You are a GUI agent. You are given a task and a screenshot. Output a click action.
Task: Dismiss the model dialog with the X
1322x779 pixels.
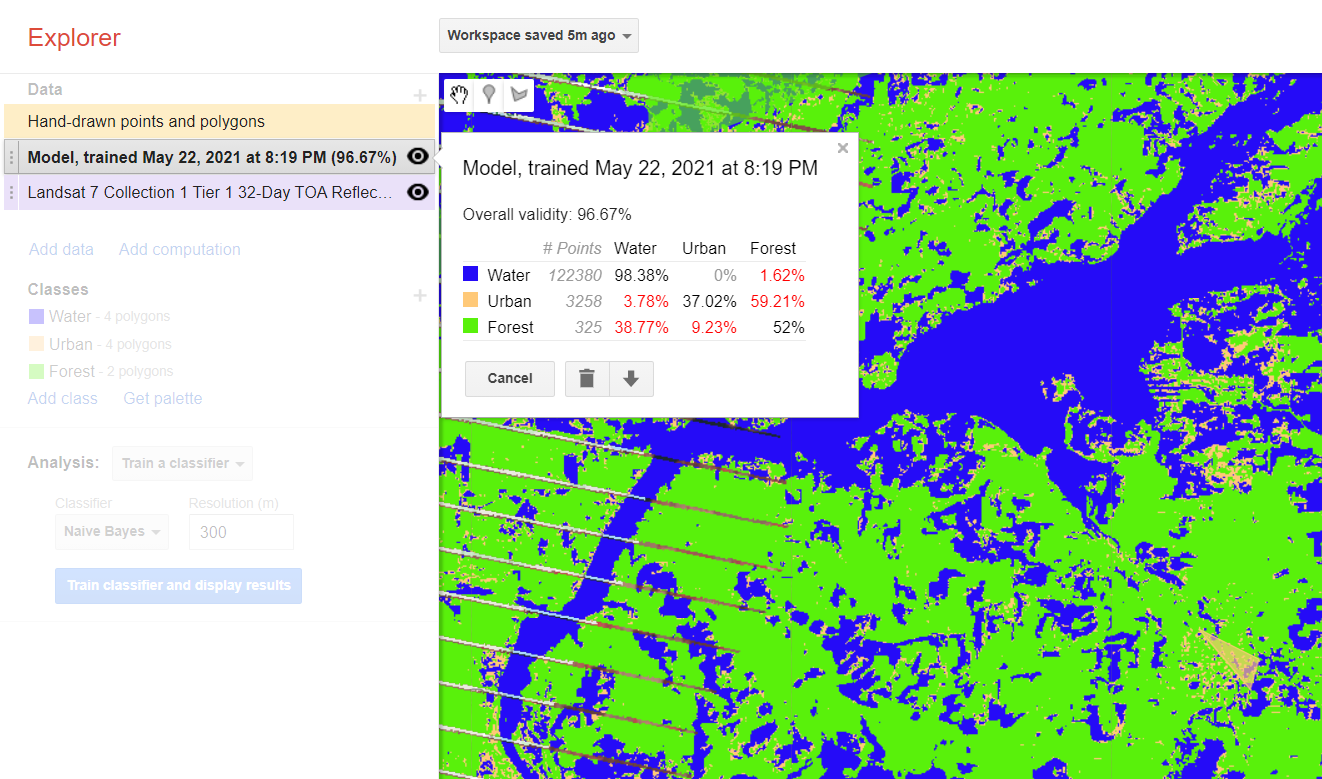point(842,147)
